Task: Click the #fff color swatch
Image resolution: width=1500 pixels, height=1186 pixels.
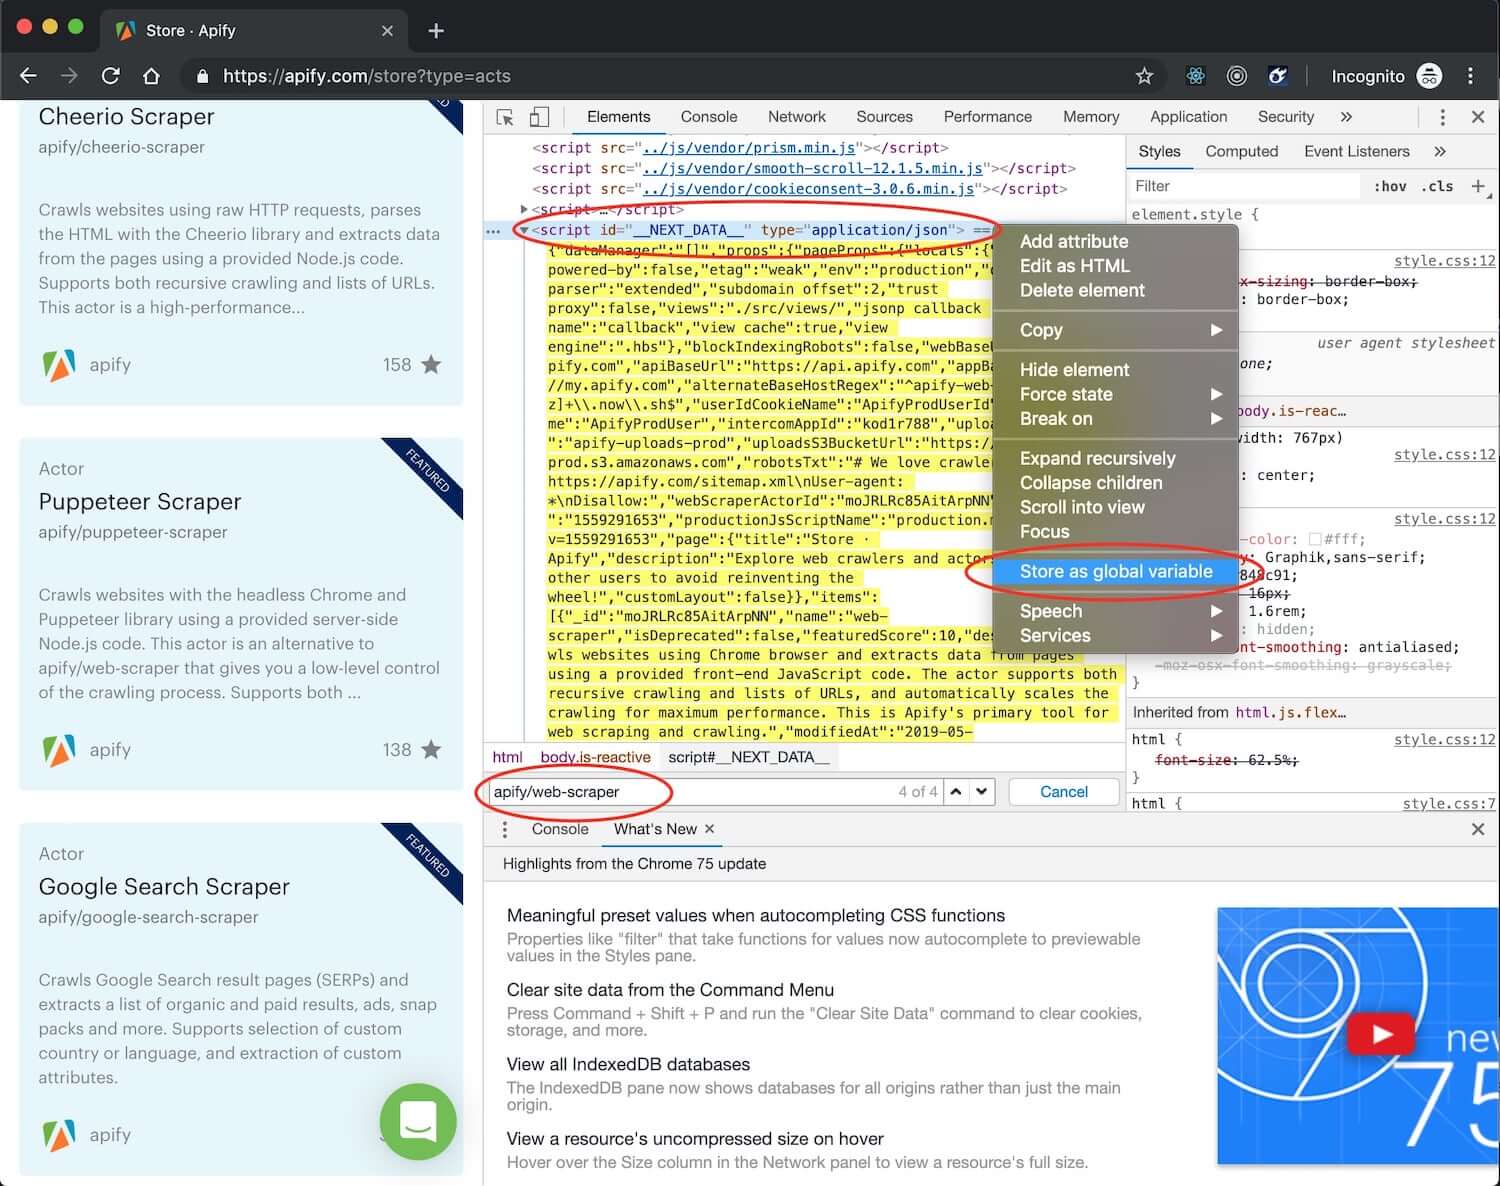Action: [x=1315, y=538]
